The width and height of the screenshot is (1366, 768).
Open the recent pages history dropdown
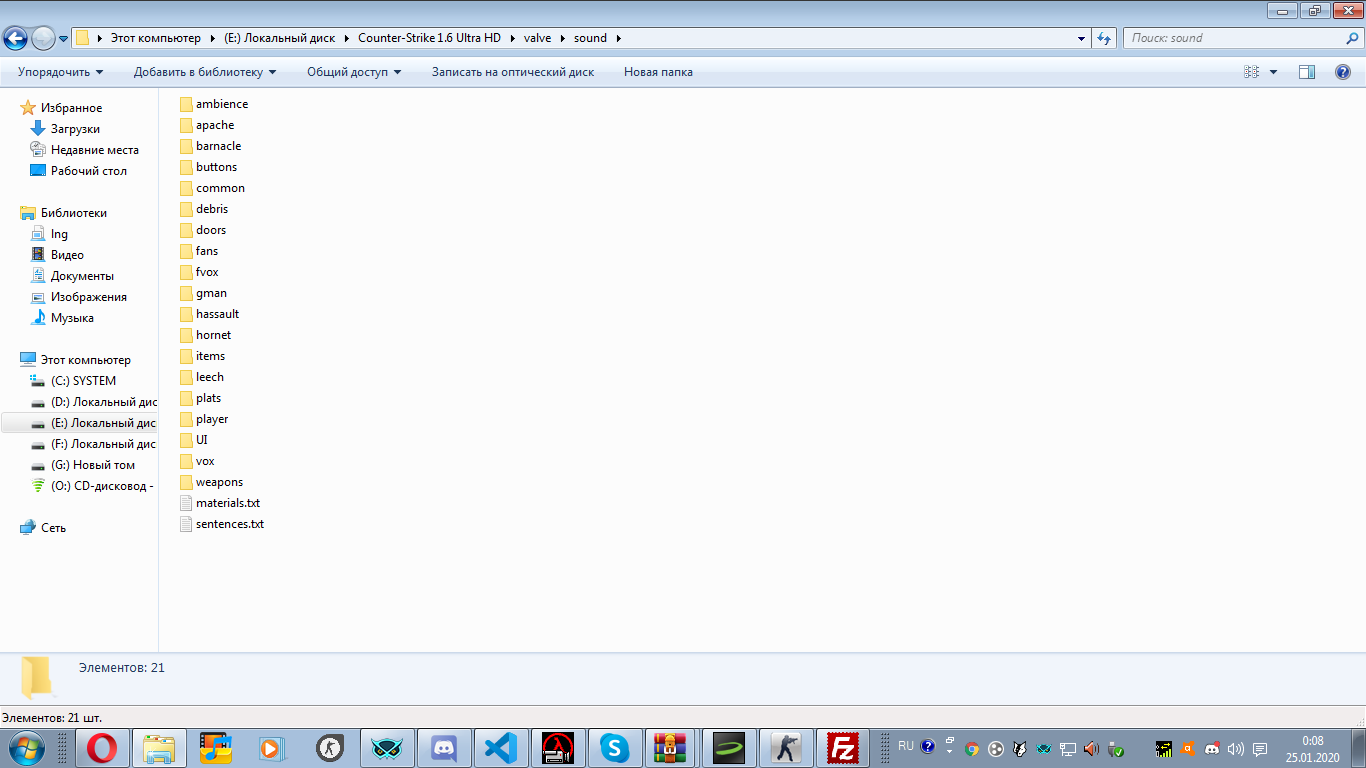64,39
